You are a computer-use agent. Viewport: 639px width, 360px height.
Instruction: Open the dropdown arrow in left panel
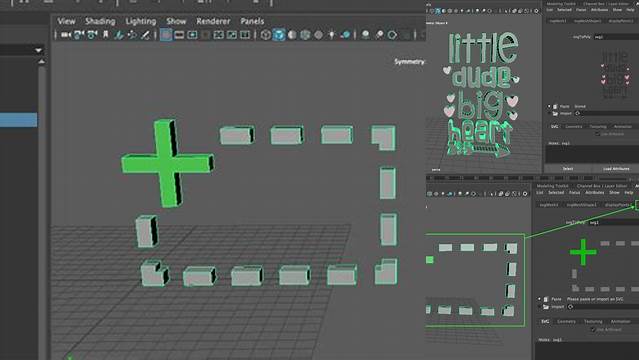coord(38,50)
